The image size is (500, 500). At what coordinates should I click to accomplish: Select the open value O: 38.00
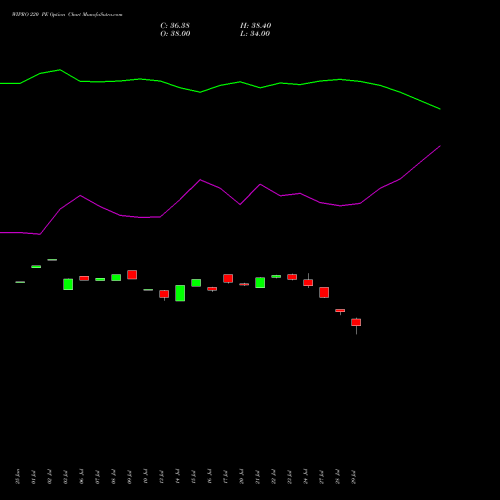(175, 34)
